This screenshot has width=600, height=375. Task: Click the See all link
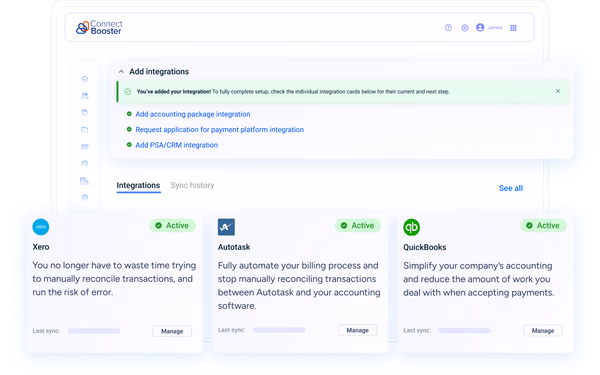(511, 188)
